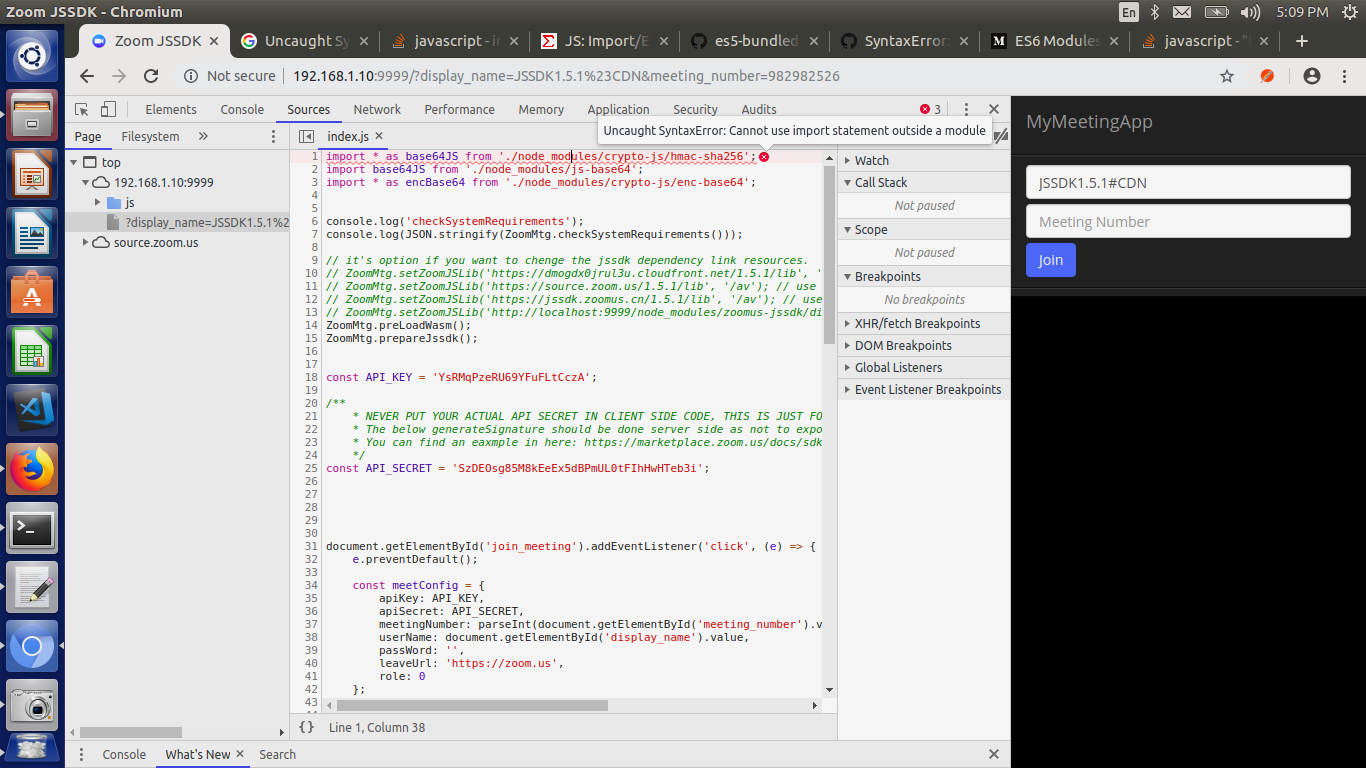Launch Firefox from the Ubuntu dock
The width and height of the screenshot is (1366, 768).
point(32,469)
